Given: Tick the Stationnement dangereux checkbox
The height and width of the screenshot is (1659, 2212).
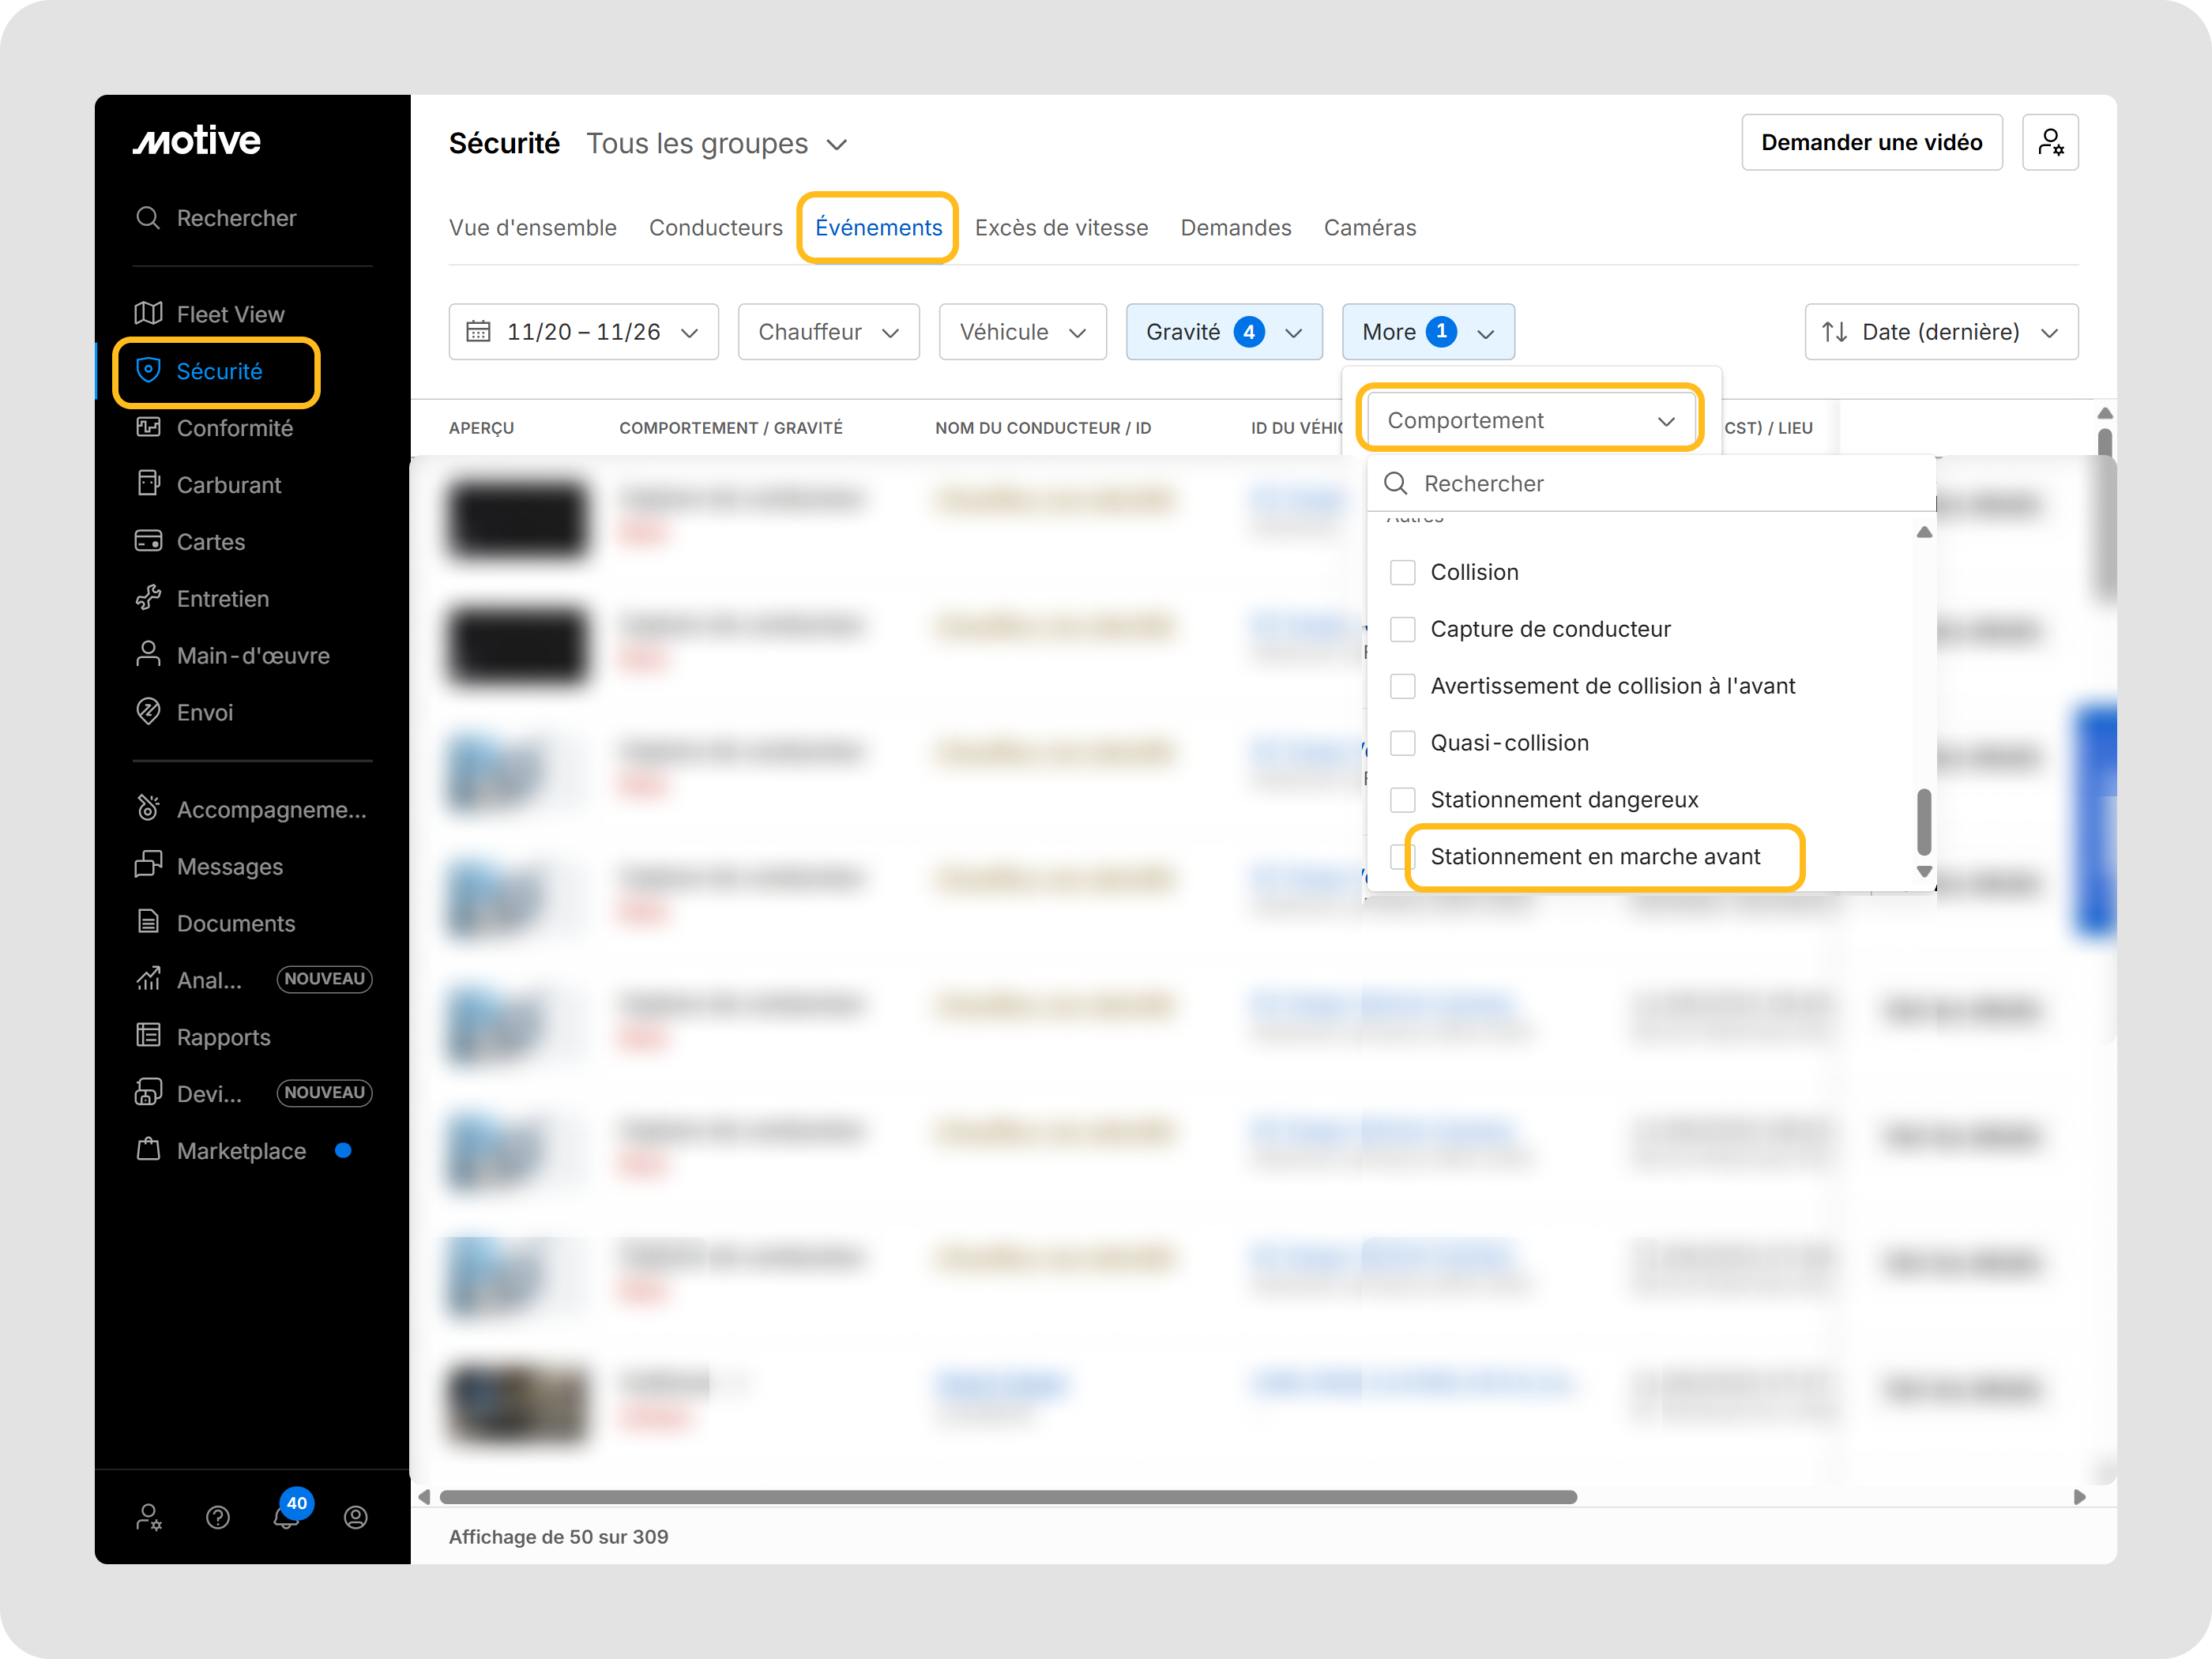Looking at the screenshot, I should (1402, 800).
